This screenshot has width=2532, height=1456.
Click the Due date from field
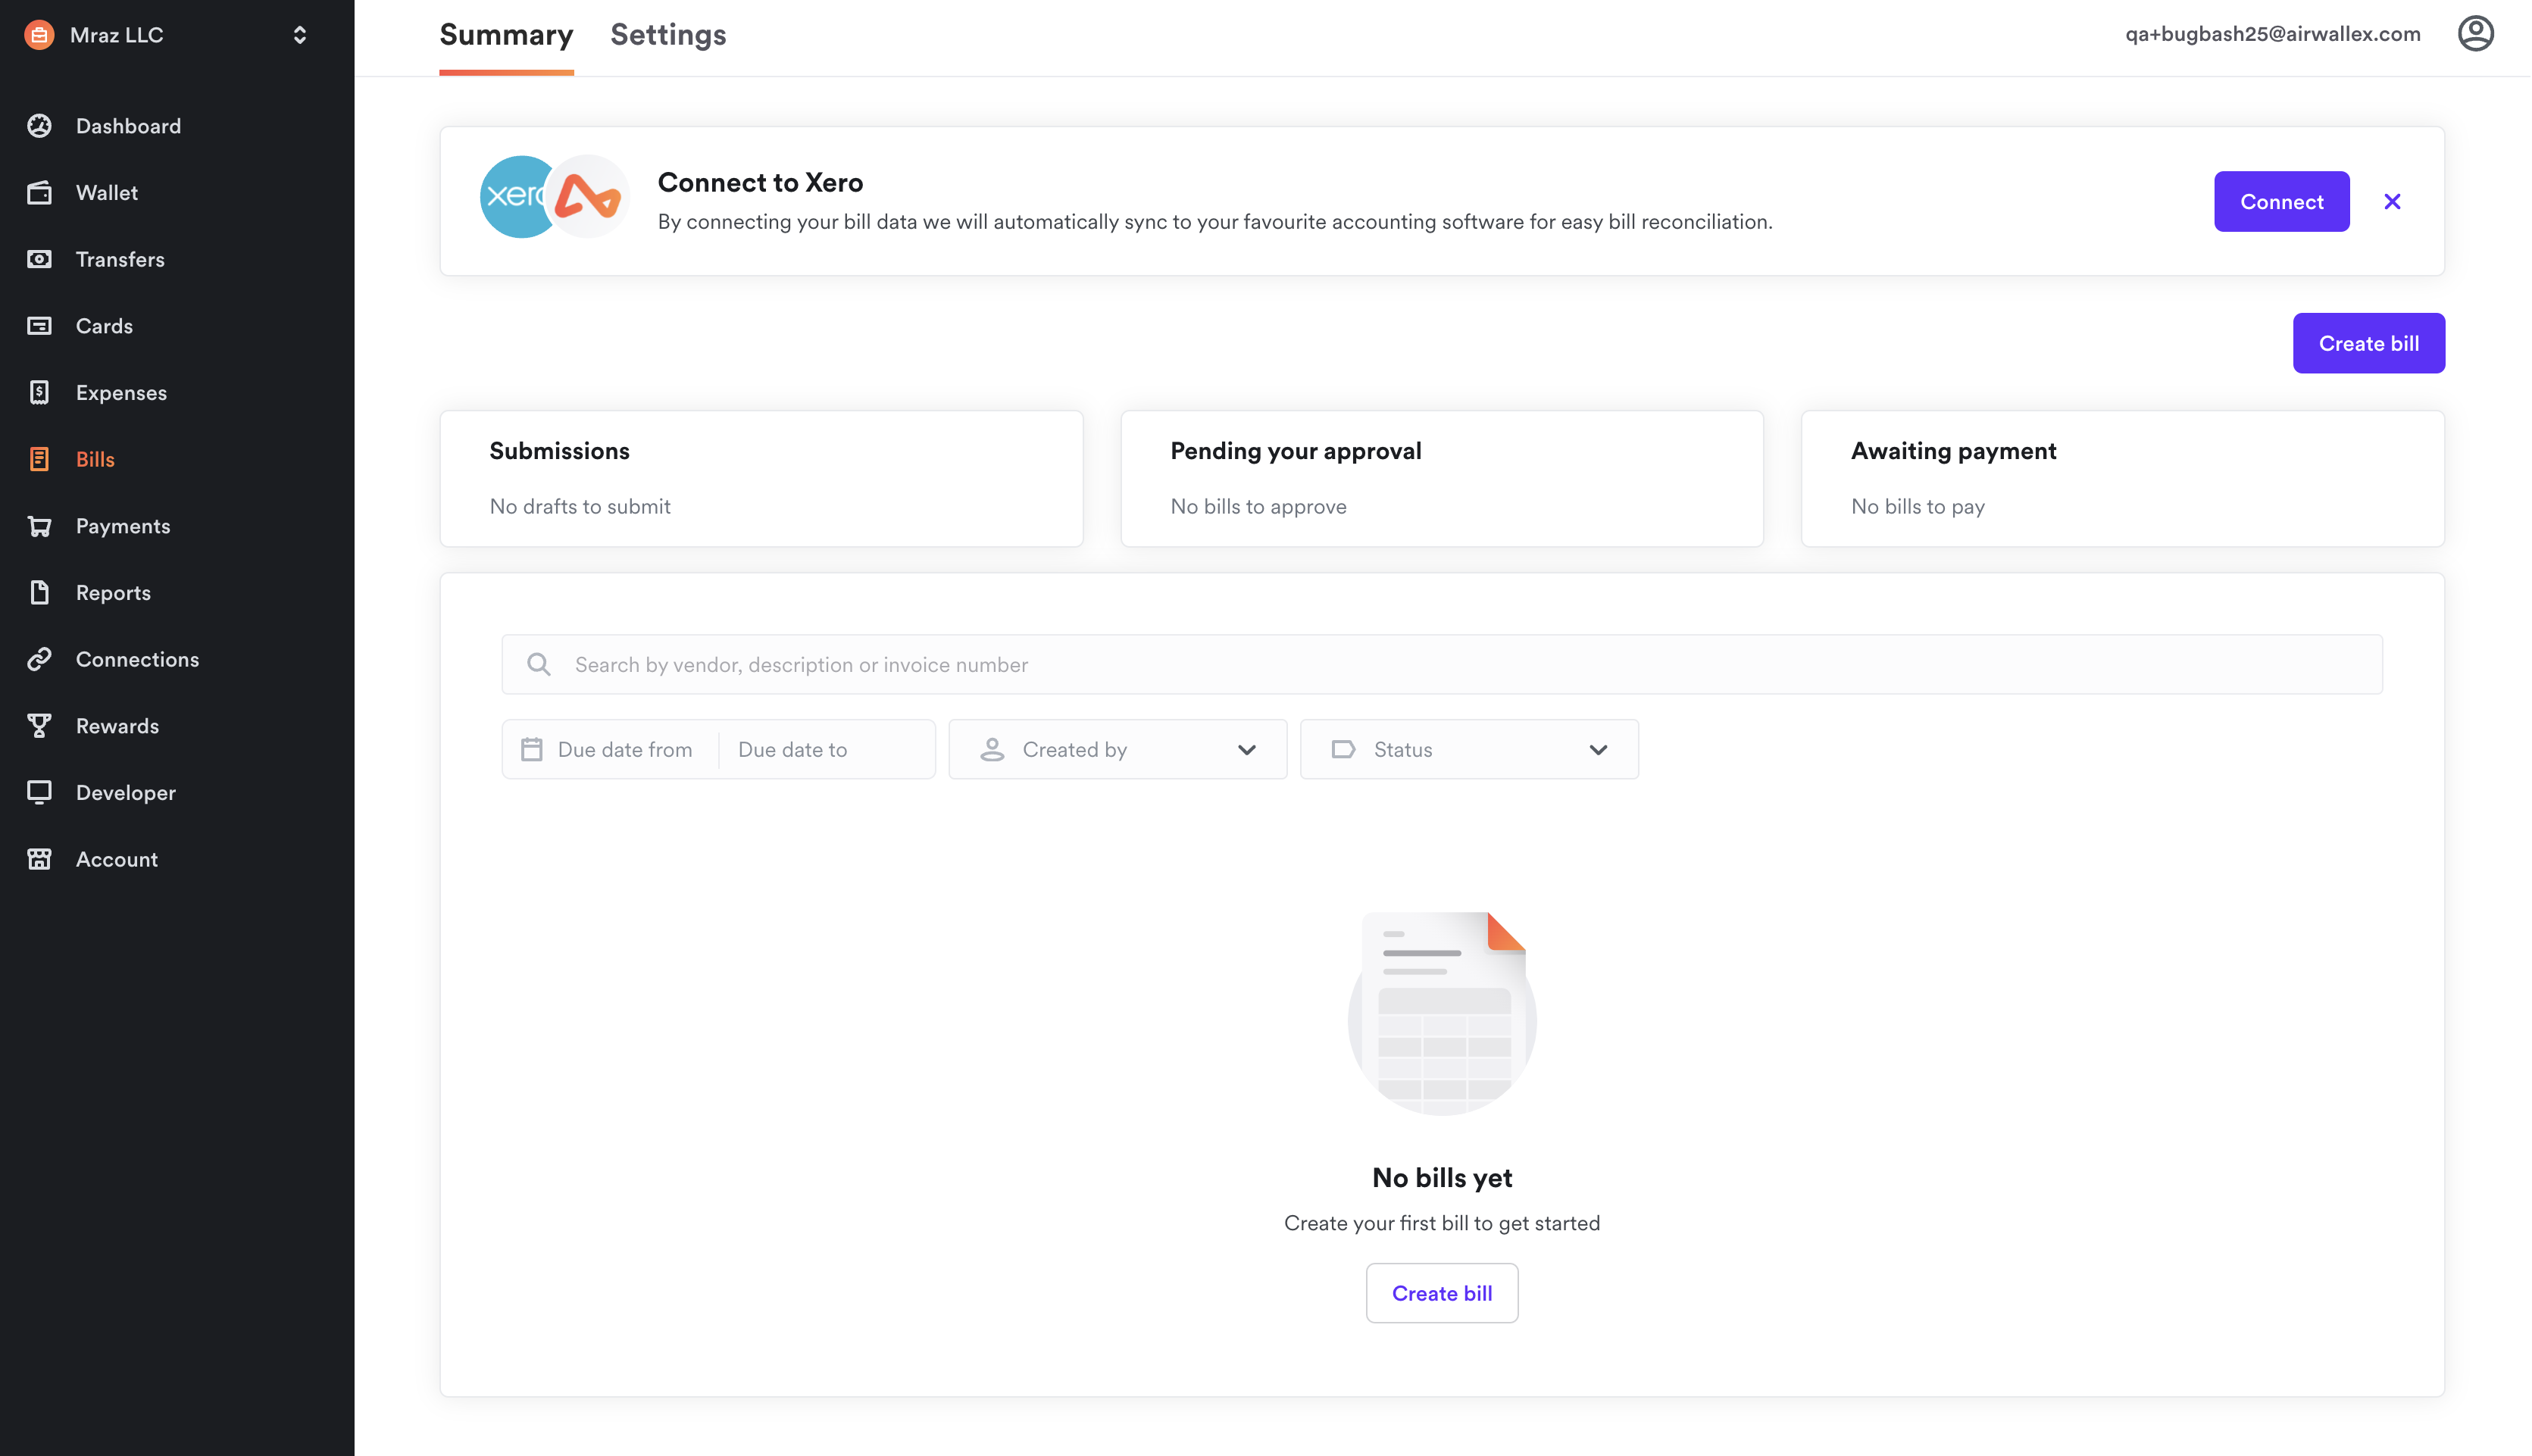[x=625, y=749]
